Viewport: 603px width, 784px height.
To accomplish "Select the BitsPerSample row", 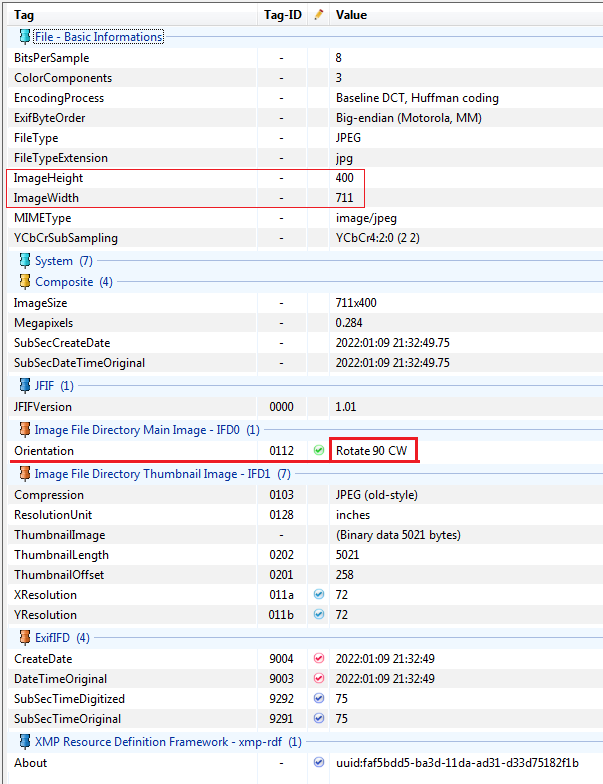I will (x=305, y=58).
